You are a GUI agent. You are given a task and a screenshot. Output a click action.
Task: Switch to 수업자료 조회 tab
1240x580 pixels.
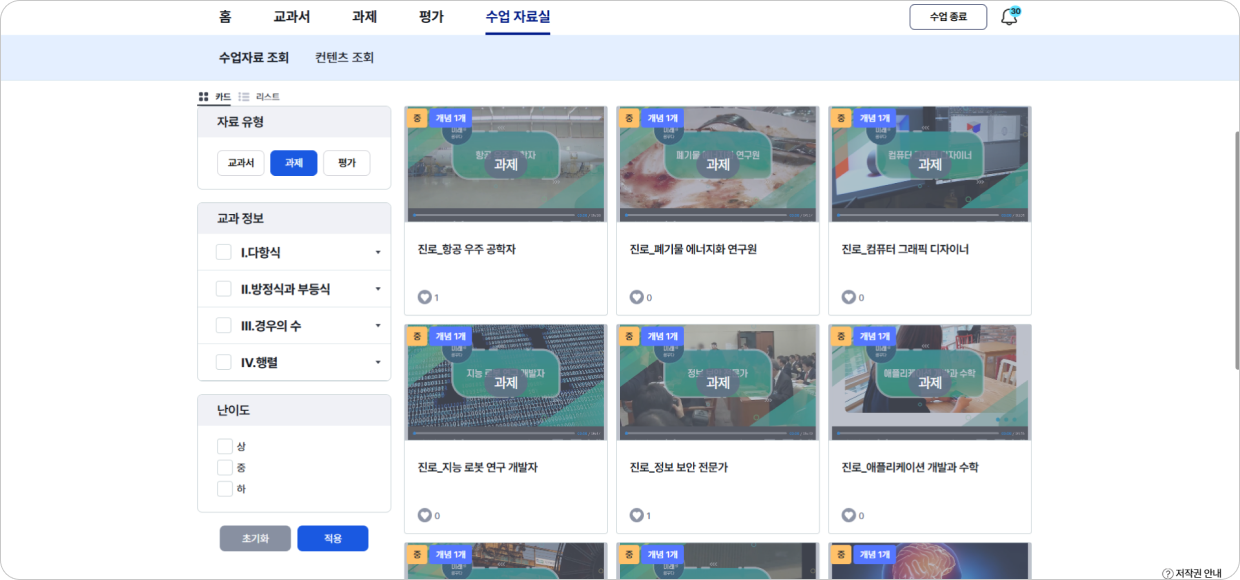254,58
